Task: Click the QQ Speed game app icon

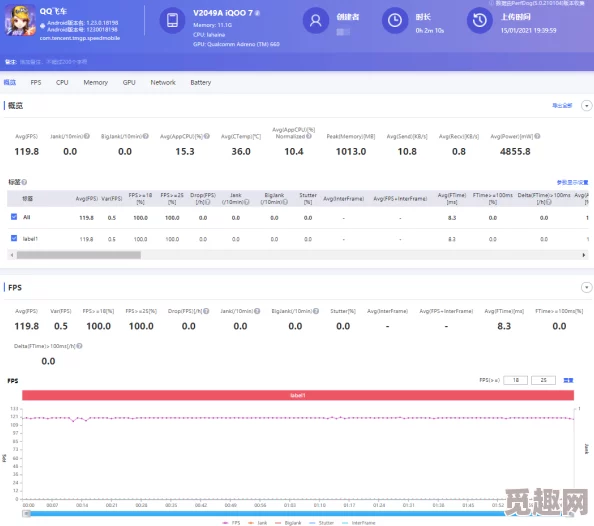Action: 20,20
